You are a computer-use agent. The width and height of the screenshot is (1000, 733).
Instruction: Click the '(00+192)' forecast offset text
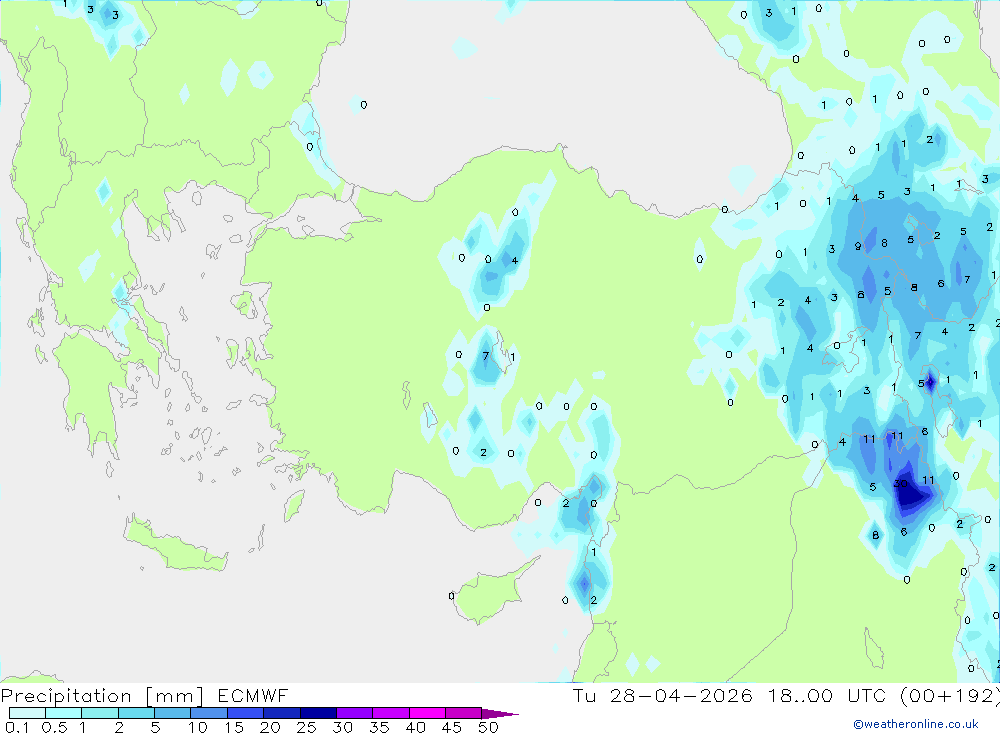click(x=949, y=696)
